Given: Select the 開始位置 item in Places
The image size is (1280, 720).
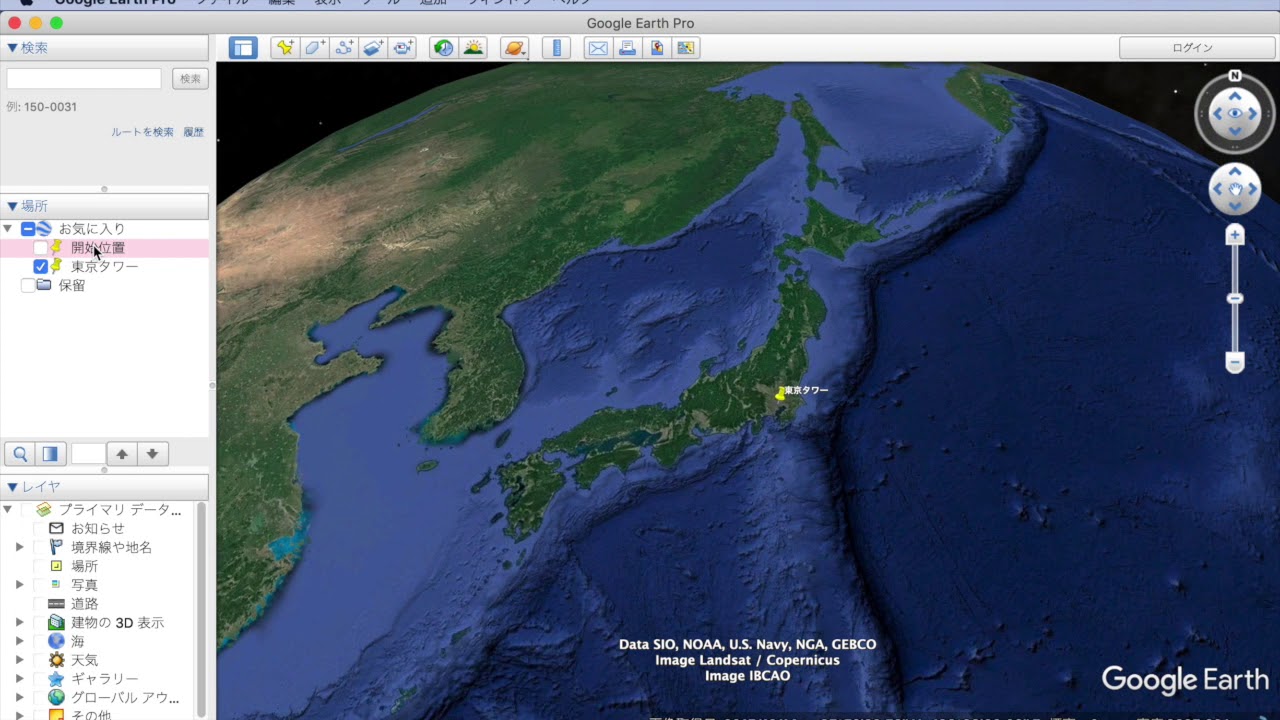Looking at the screenshot, I should pos(98,248).
